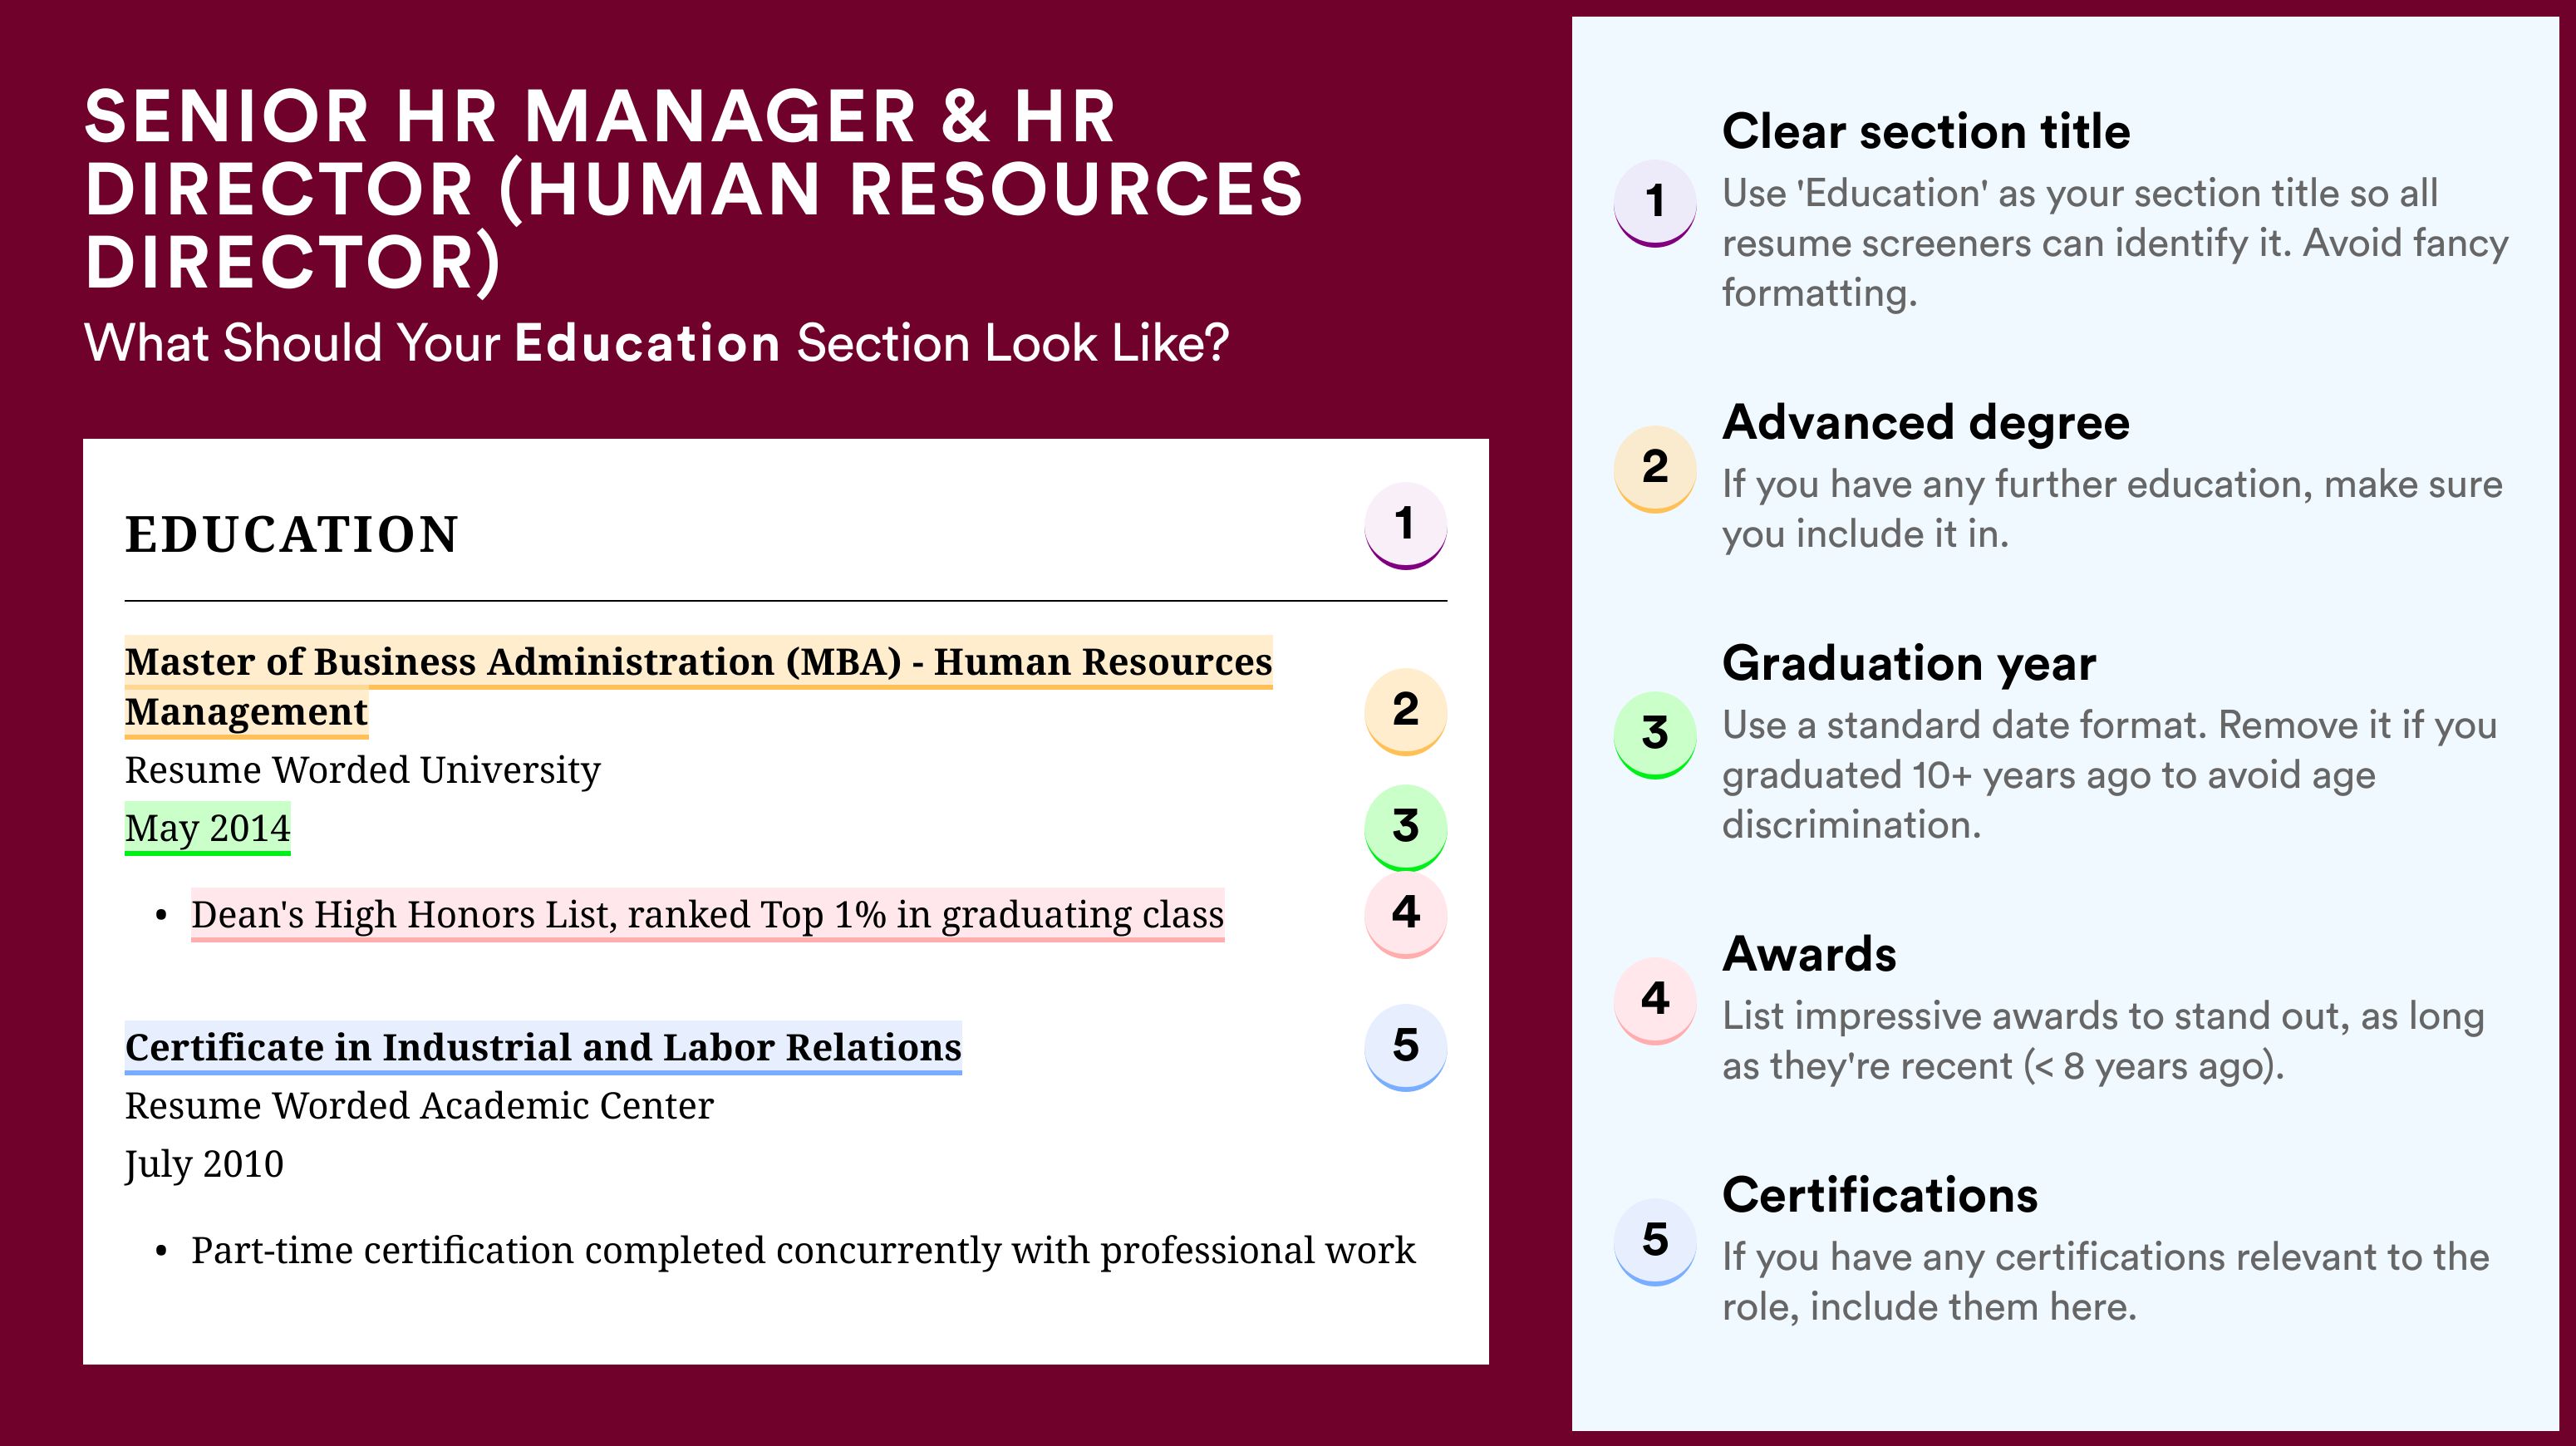The image size is (2576, 1446).
Task: Click badge 3 next to Graduation year
Action: [1655, 734]
